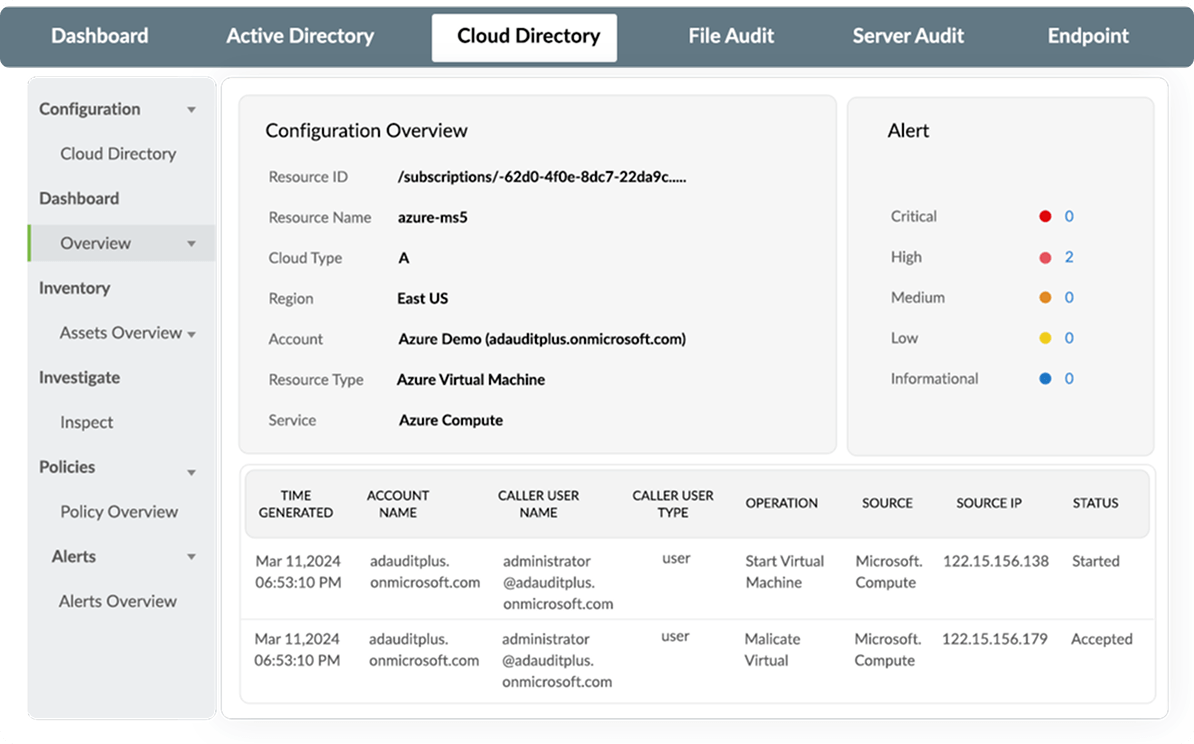This screenshot has height=744, width=1194.
Task: Click the blue Informational severity dot
Action: 1044,378
